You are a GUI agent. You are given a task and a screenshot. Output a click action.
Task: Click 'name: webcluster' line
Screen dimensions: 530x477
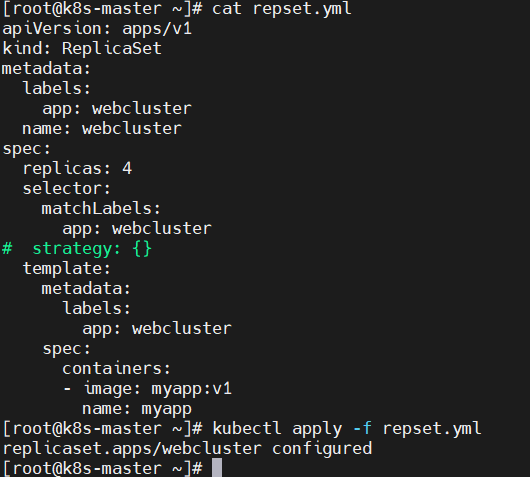(x=102, y=128)
